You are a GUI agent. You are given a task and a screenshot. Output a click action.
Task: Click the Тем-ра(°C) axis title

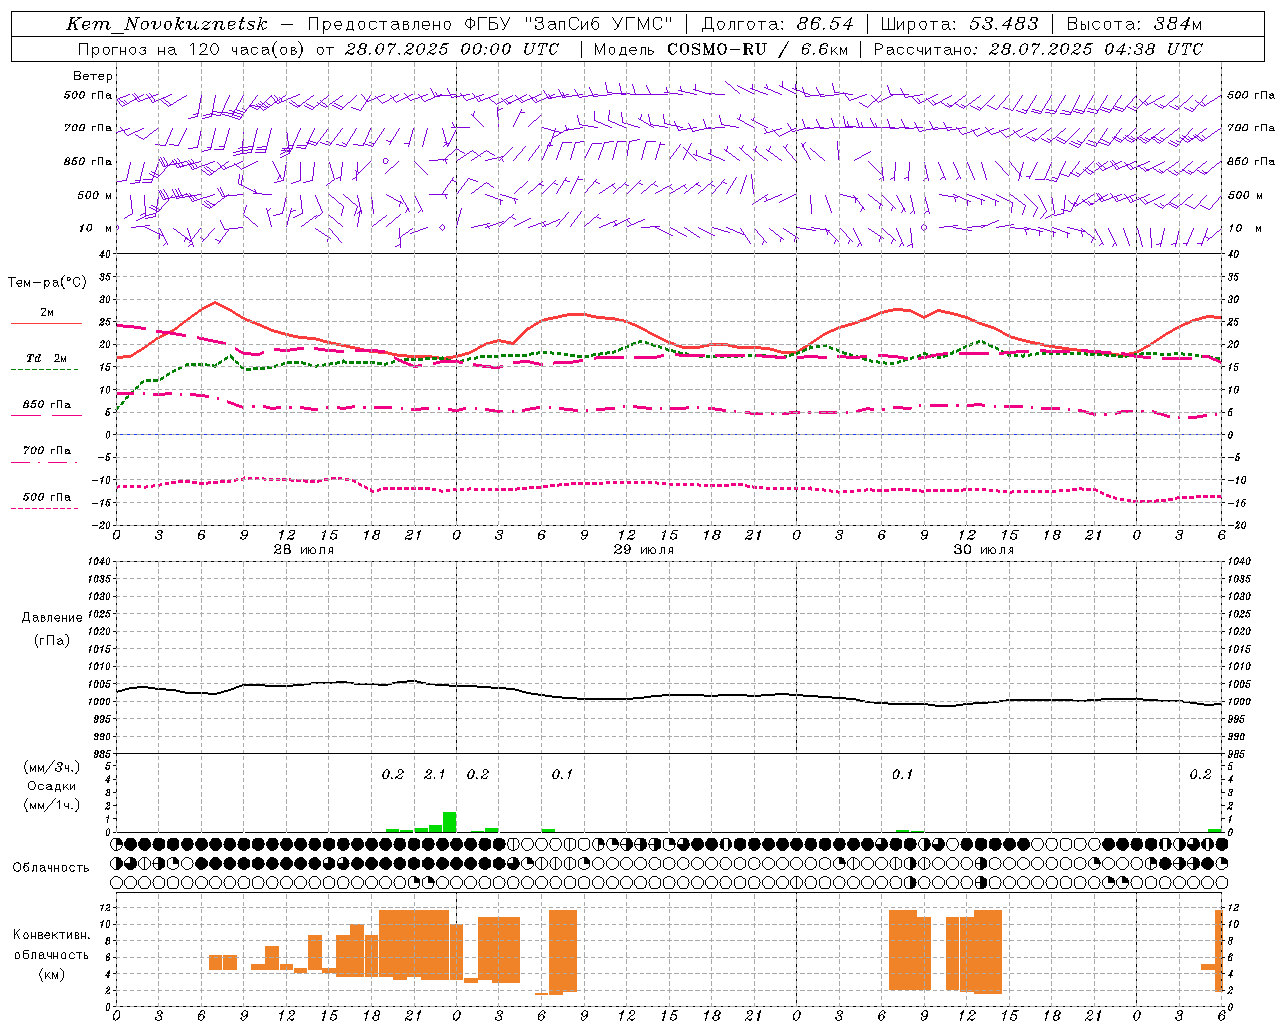coord(47,283)
